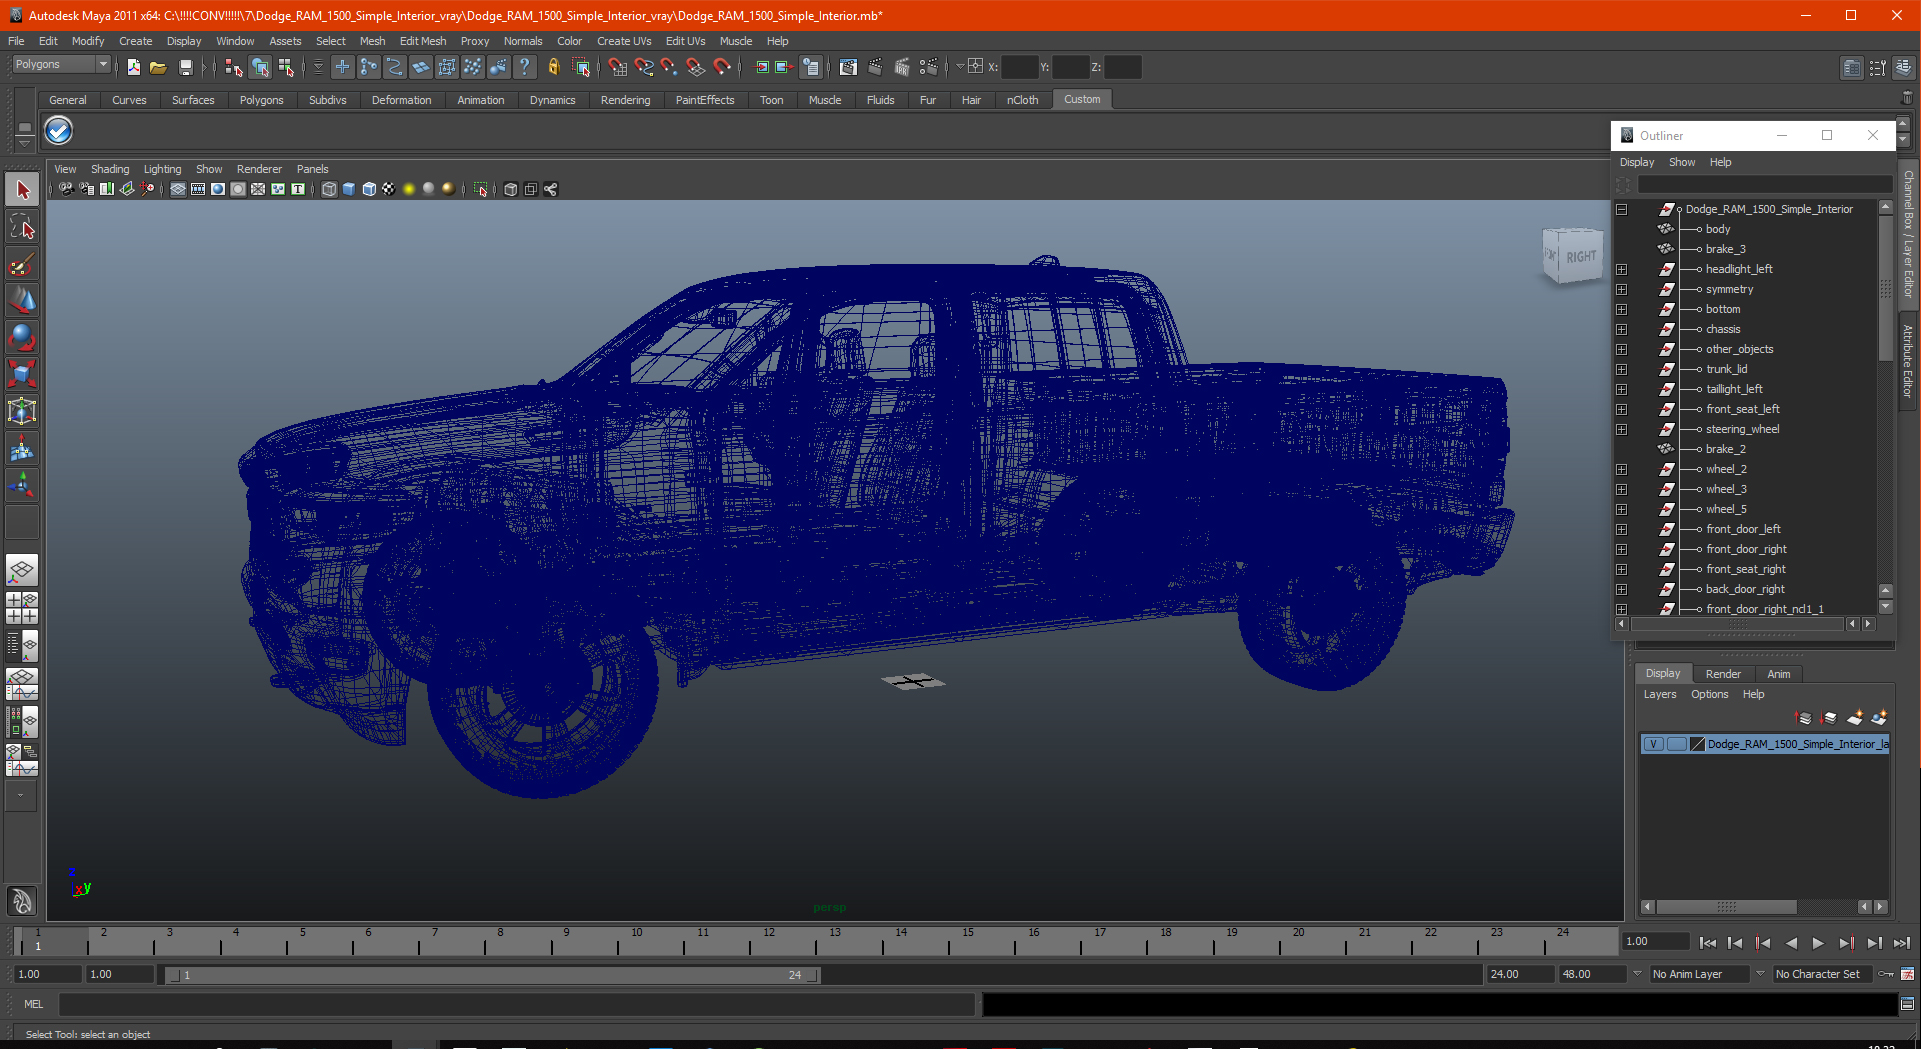The image size is (1921, 1049).
Task: Choose the Move tool in toolbox
Action: click(x=22, y=301)
